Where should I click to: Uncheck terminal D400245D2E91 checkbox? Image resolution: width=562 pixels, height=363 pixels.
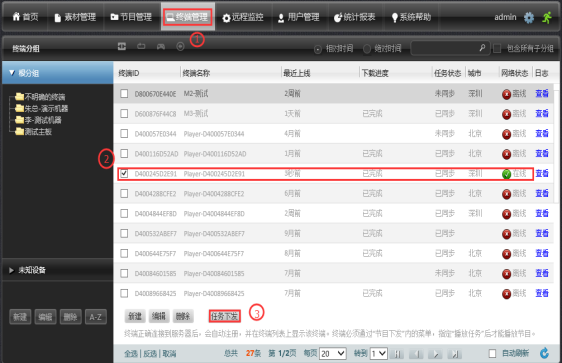tap(124, 173)
